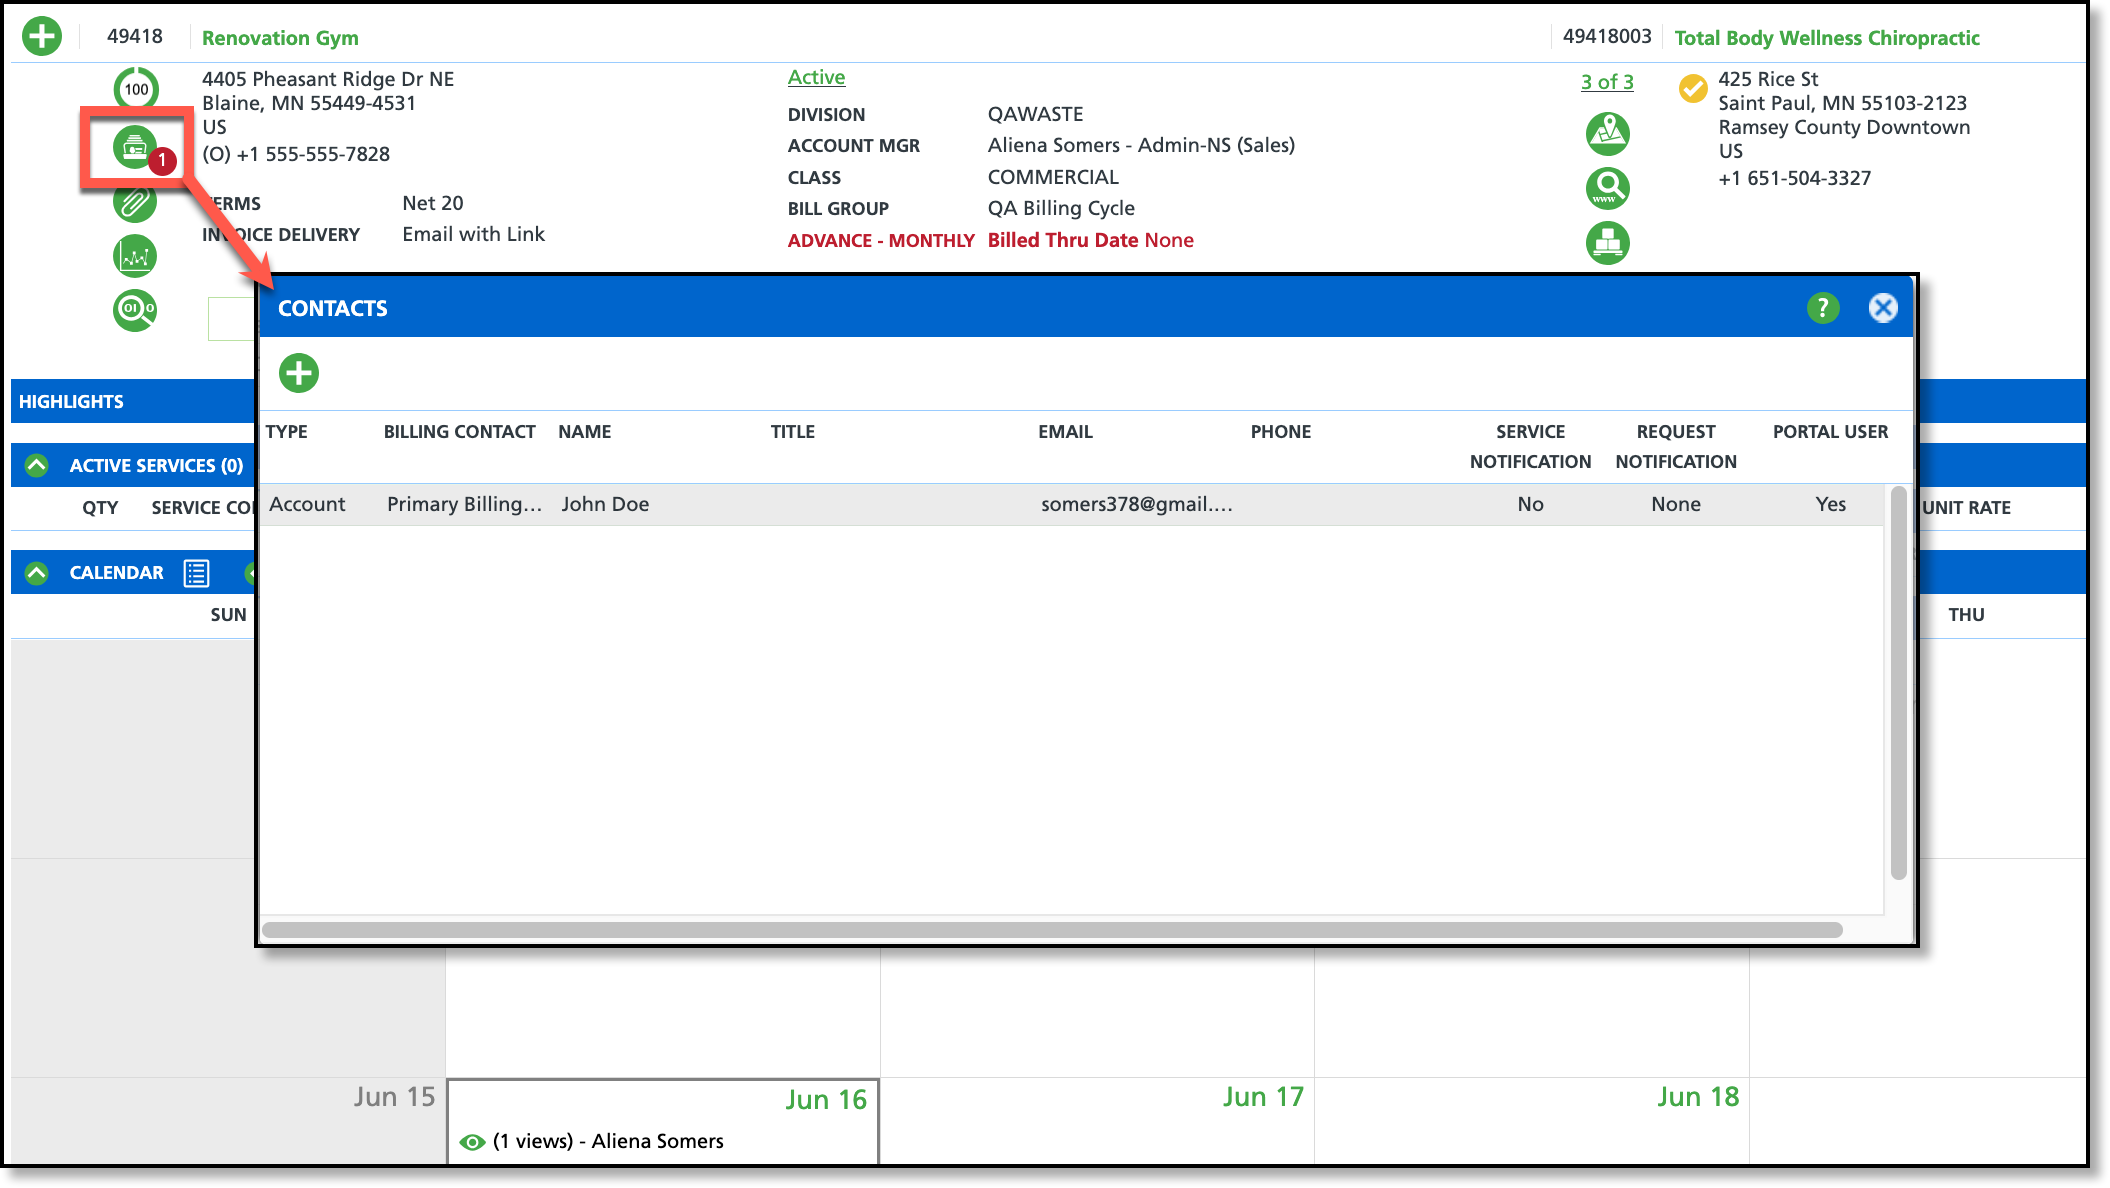Image resolution: width=2110 pixels, height=1188 pixels.
Task: Open the account chart statistics icon
Action: pyautogui.click(x=135, y=256)
